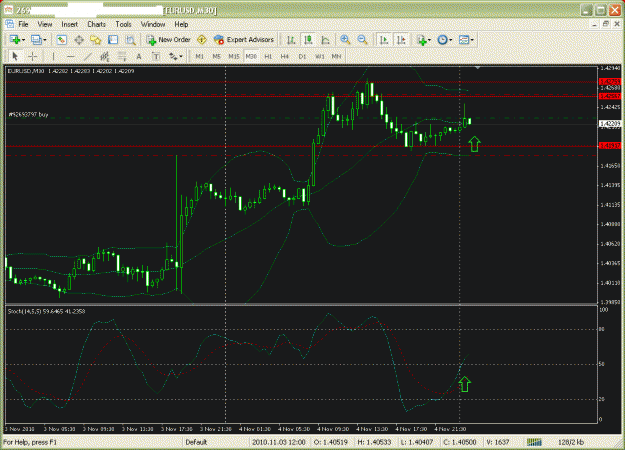Switch to bar chart display icon

(x=291, y=40)
